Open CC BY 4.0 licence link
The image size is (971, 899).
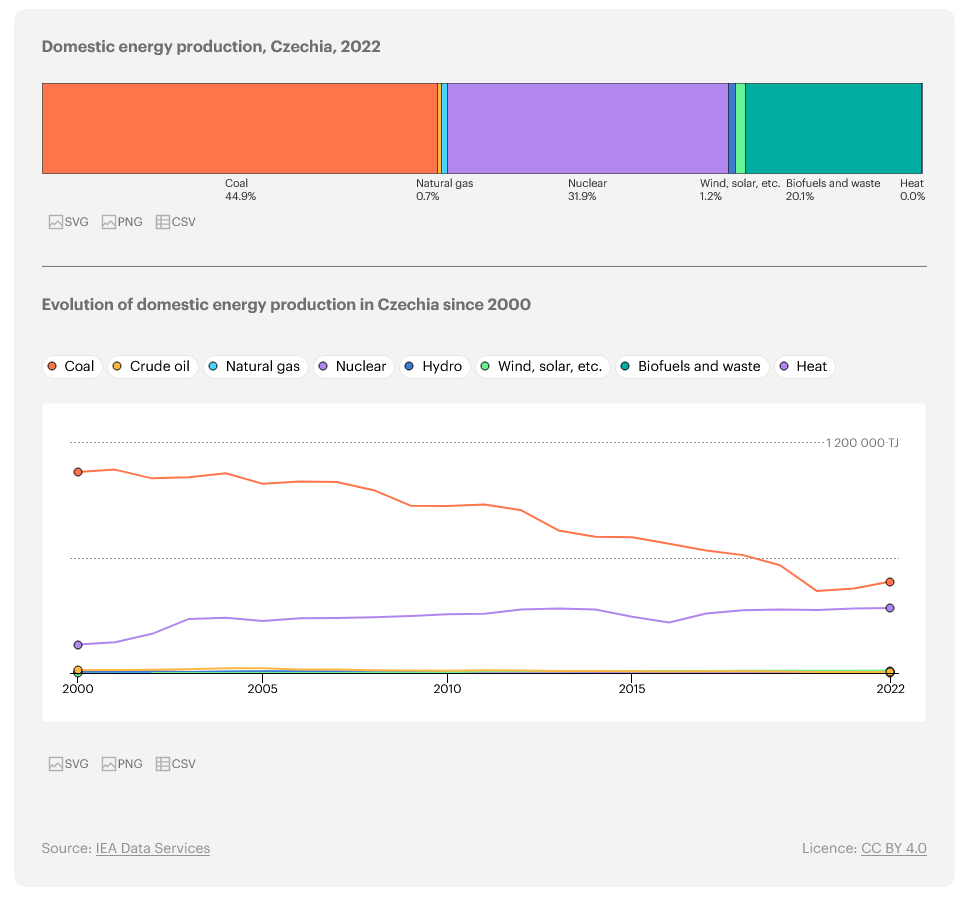click(x=893, y=848)
